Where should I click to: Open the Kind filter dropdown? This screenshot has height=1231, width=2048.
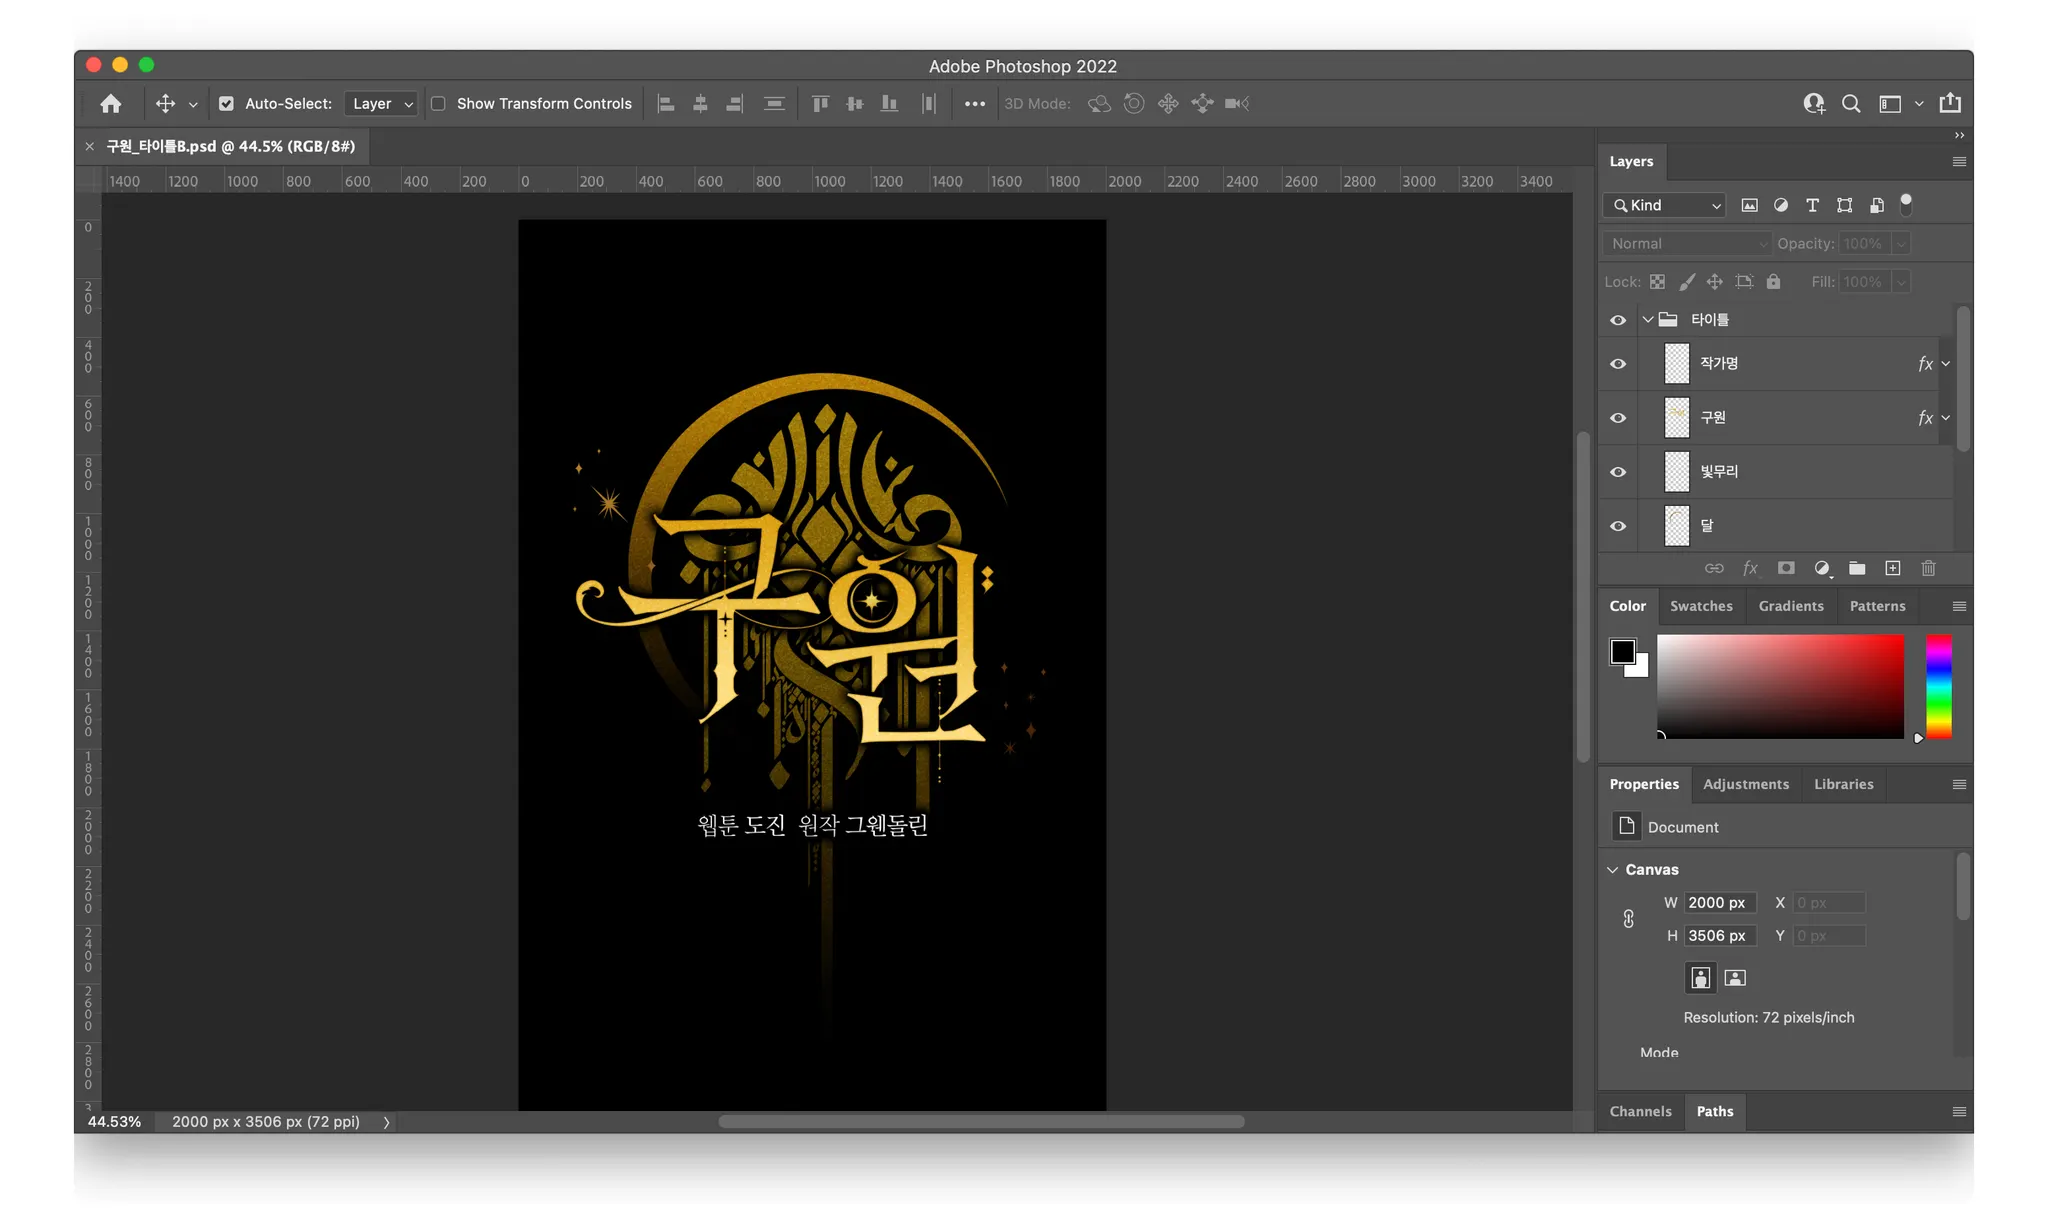(x=1665, y=205)
